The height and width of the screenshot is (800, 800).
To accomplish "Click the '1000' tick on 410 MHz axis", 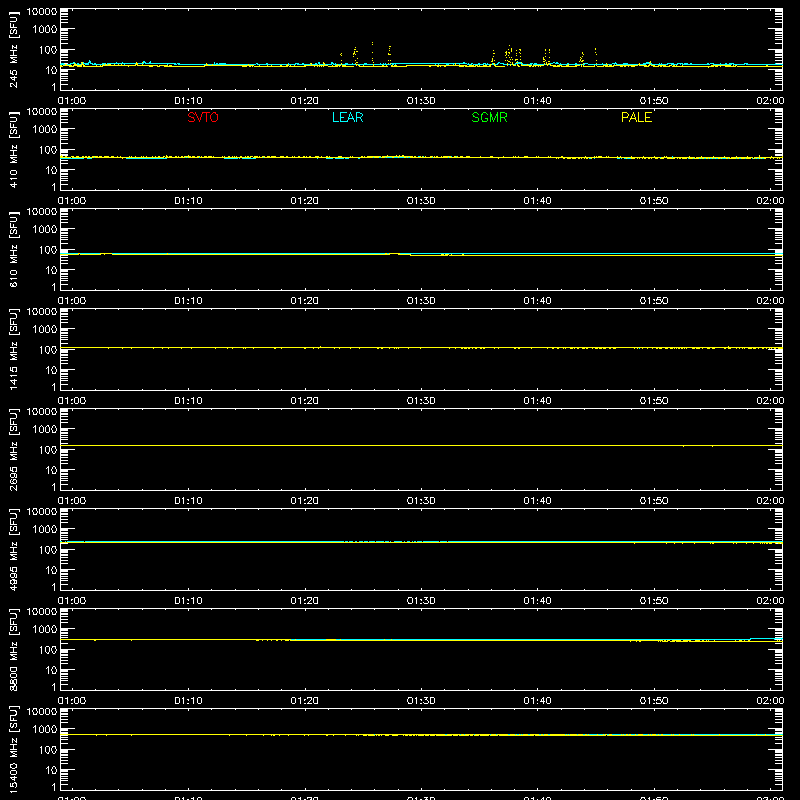I will tap(45, 130).
